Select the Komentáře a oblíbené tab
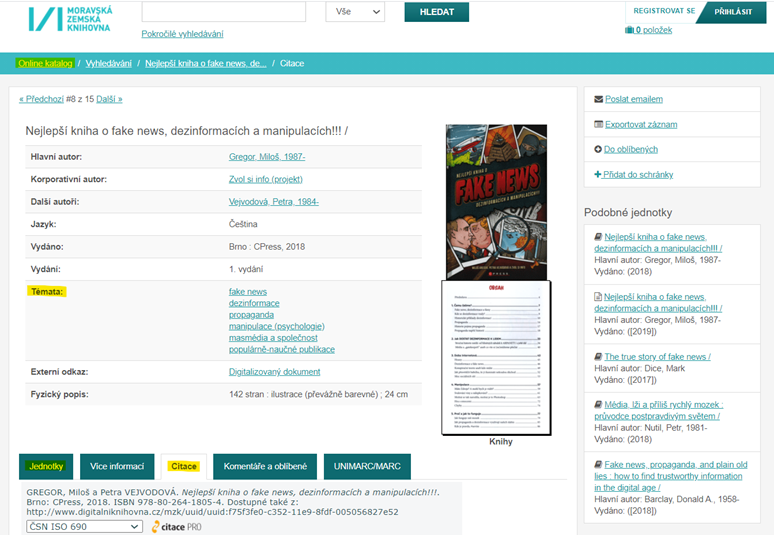The width and height of the screenshot is (774, 535). click(265, 467)
